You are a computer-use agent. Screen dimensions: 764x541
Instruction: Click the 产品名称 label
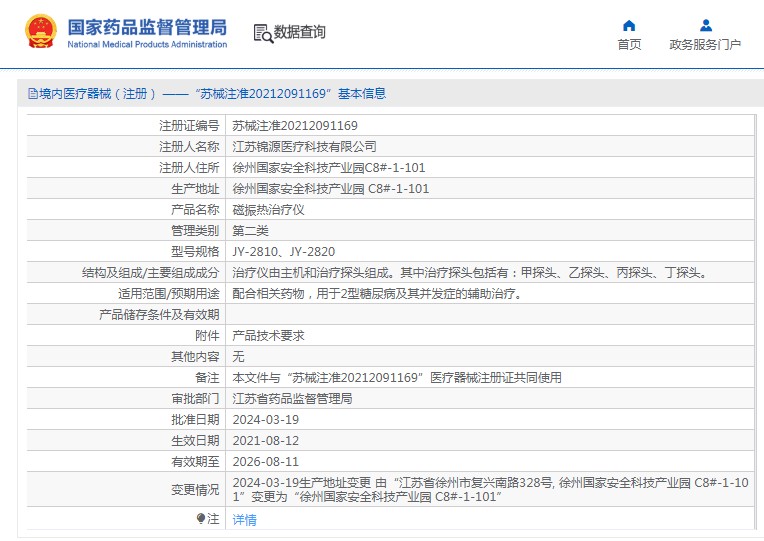coord(195,210)
